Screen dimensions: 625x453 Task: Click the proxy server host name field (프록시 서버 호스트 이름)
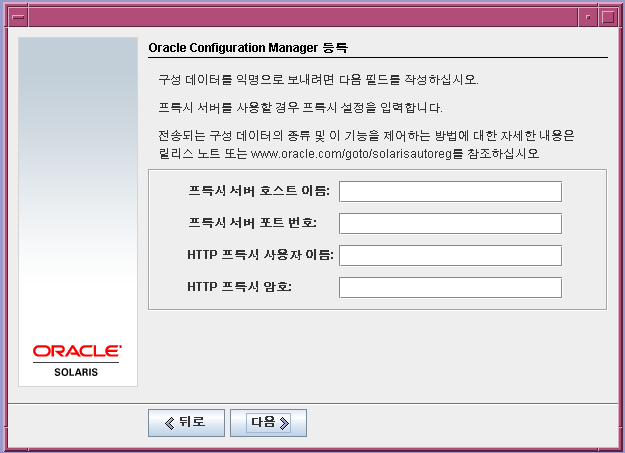(450, 192)
